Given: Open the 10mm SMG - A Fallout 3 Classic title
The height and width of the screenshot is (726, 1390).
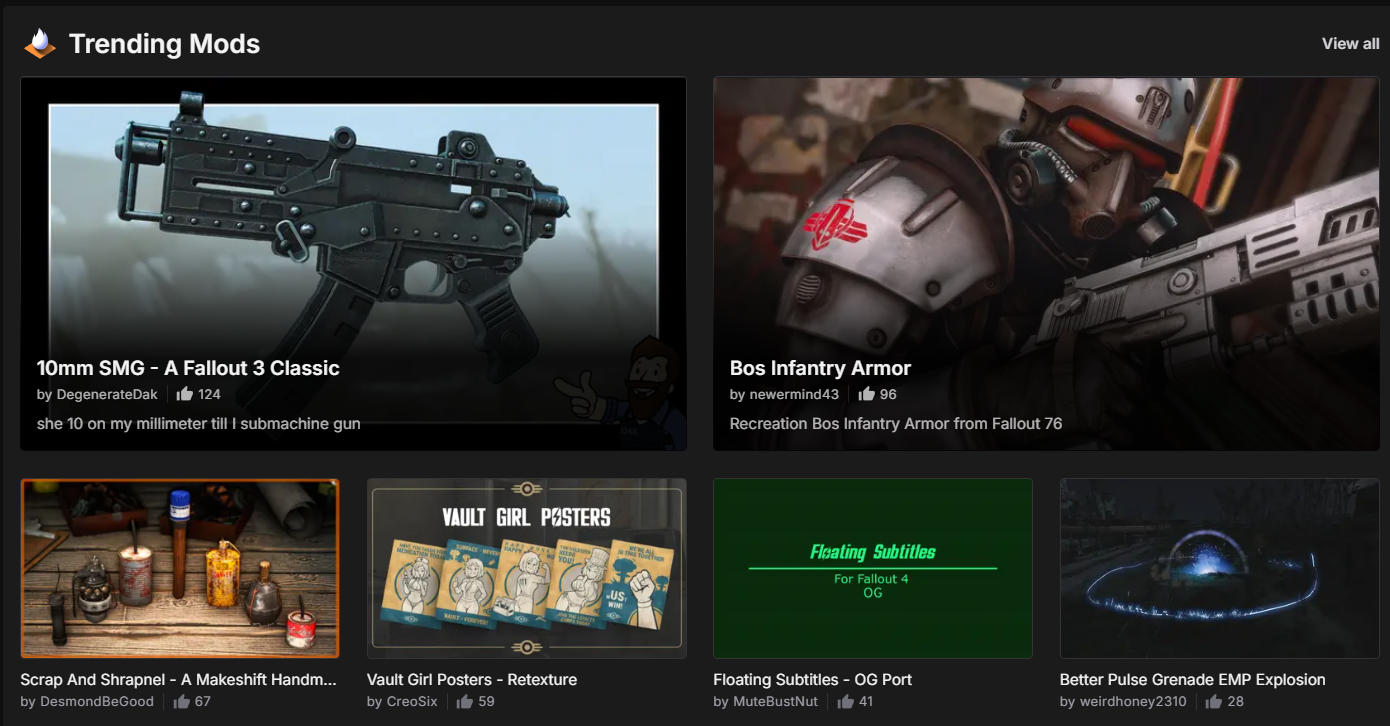Looking at the screenshot, I should click(x=188, y=368).
